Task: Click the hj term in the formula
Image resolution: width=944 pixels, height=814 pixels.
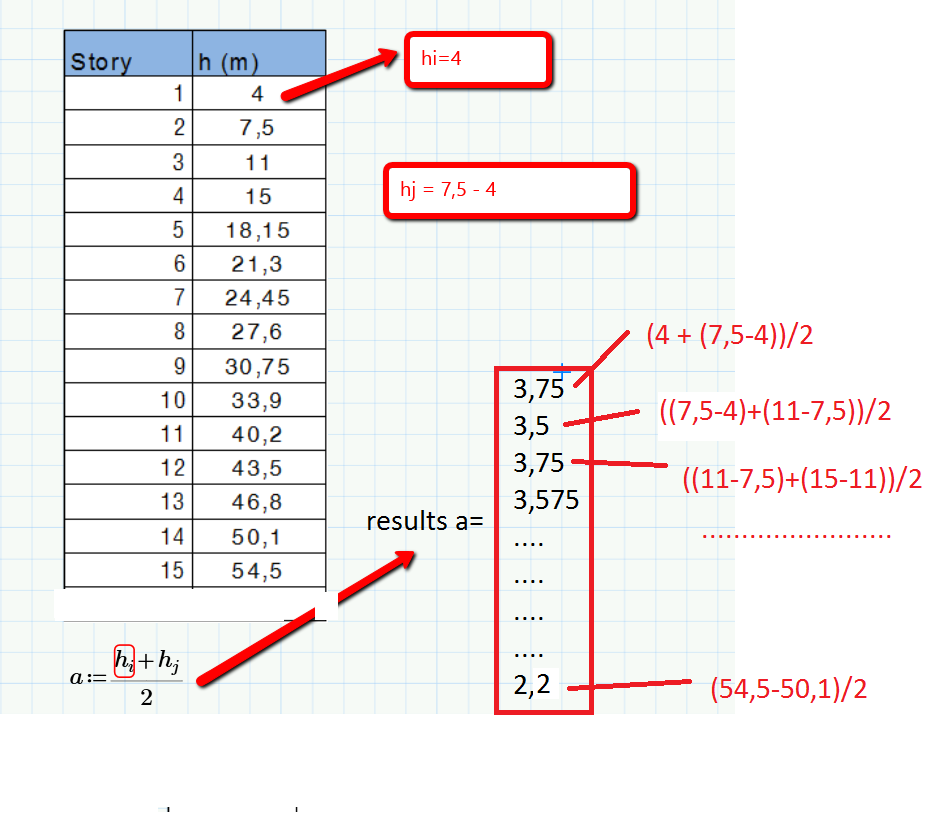Action: 169,661
